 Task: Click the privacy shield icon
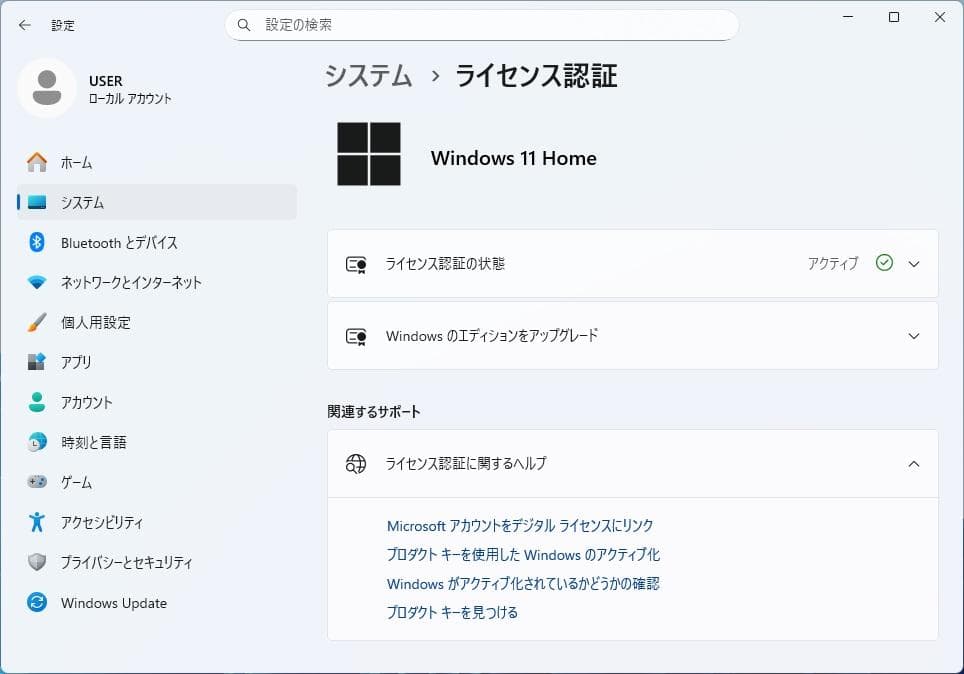coord(37,562)
